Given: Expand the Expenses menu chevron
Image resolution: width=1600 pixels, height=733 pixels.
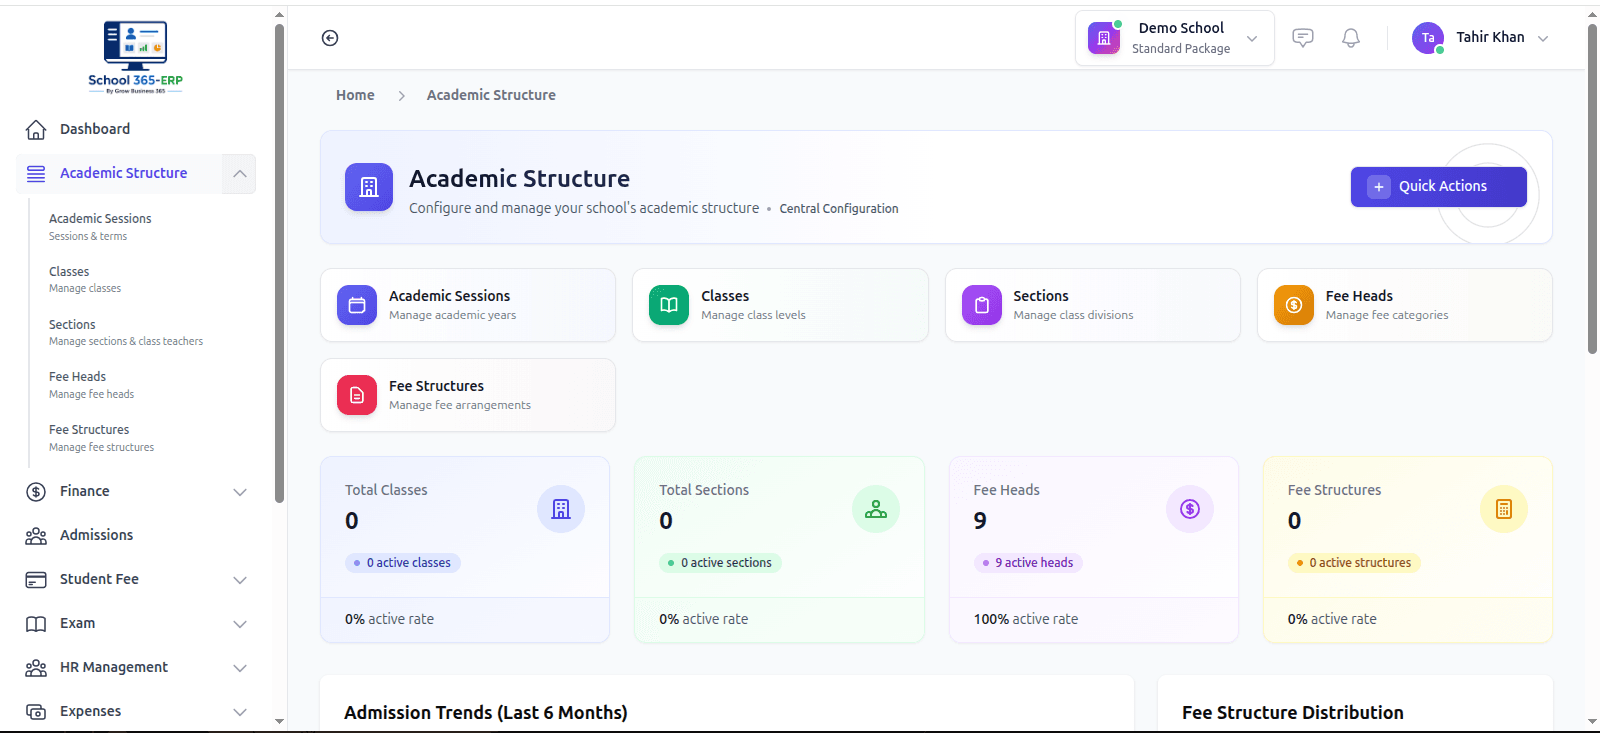Looking at the screenshot, I should (240, 712).
